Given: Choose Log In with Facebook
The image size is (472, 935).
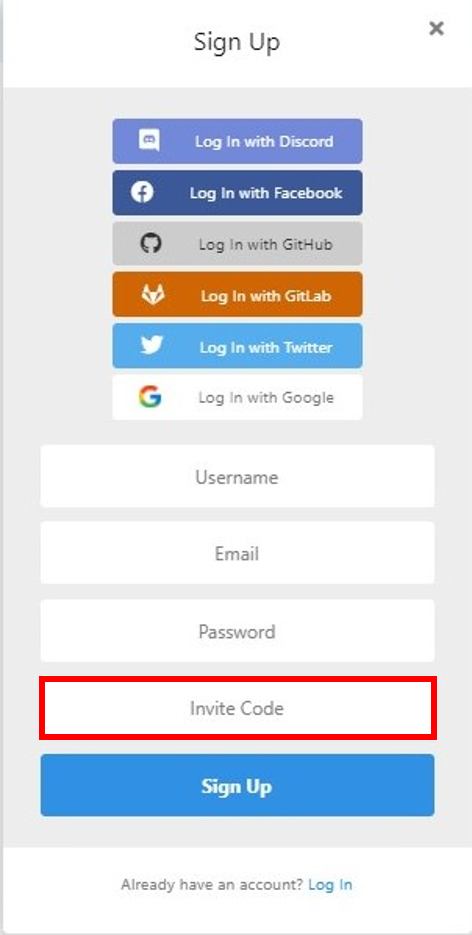Looking at the screenshot, I should [237, 193].
